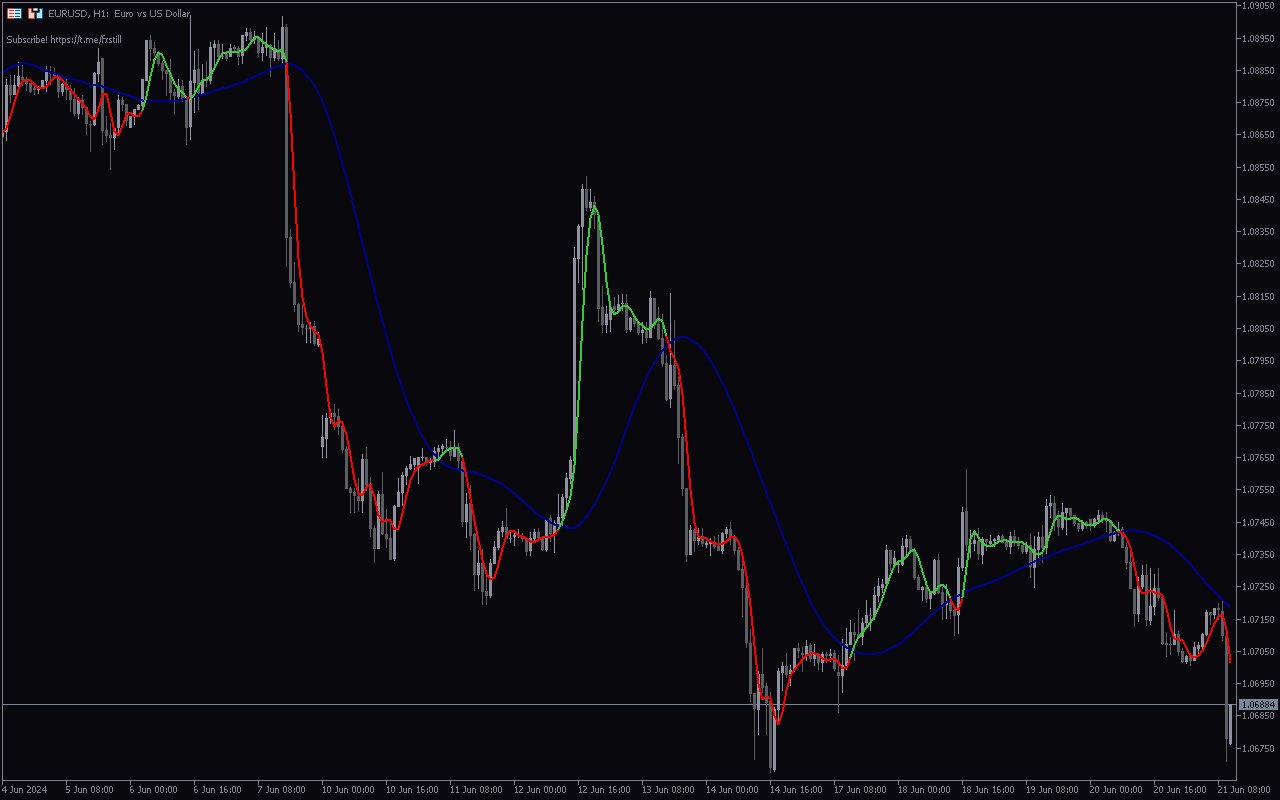
Task: Click the 4 Jun 2024 date label
Action: point(24,789)
